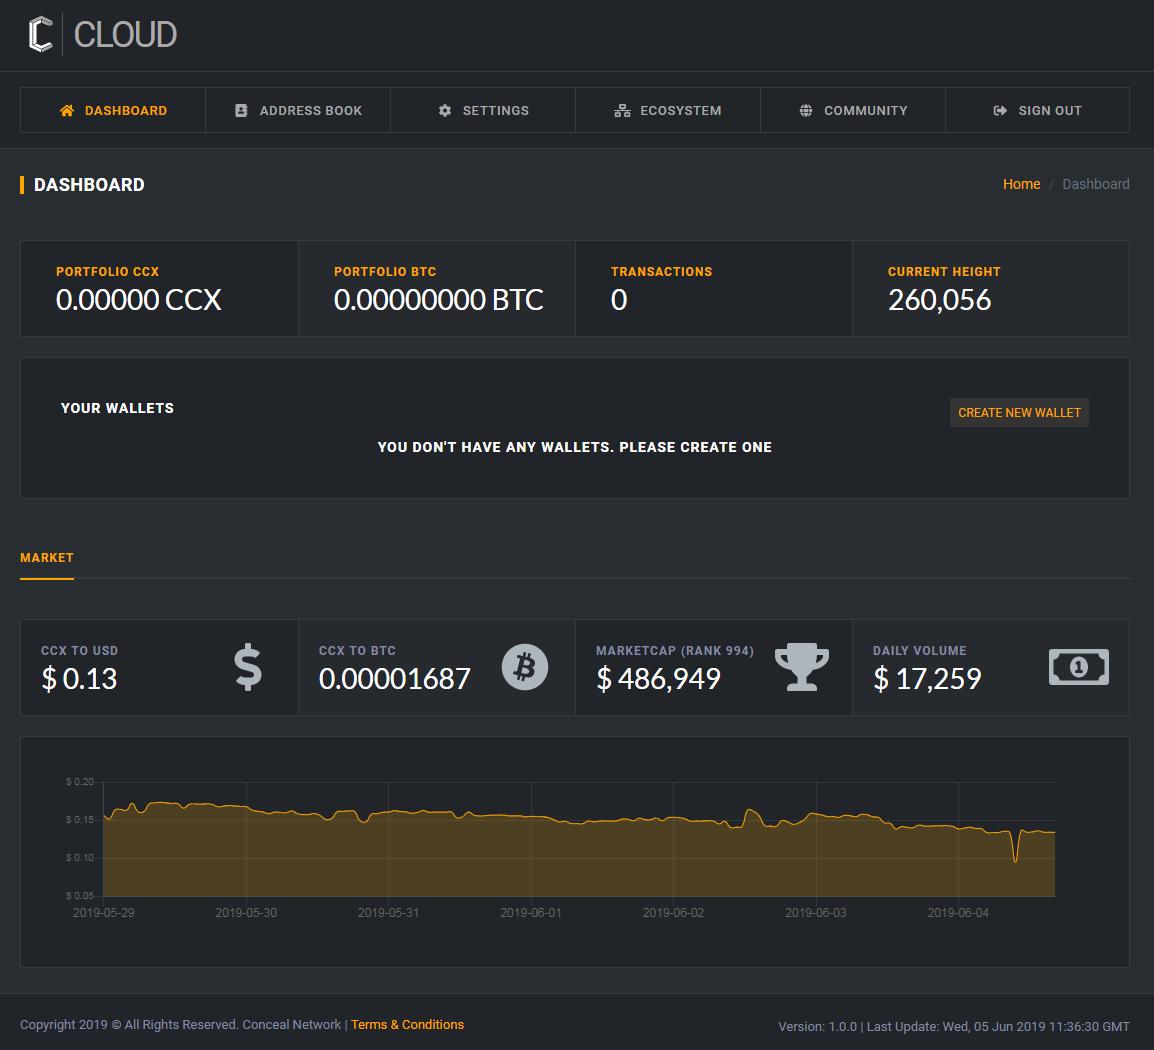Viewport: 1154px width, 1050px height.
Task: Open the Terms & Conditions link
Action: coord(407,1025)
